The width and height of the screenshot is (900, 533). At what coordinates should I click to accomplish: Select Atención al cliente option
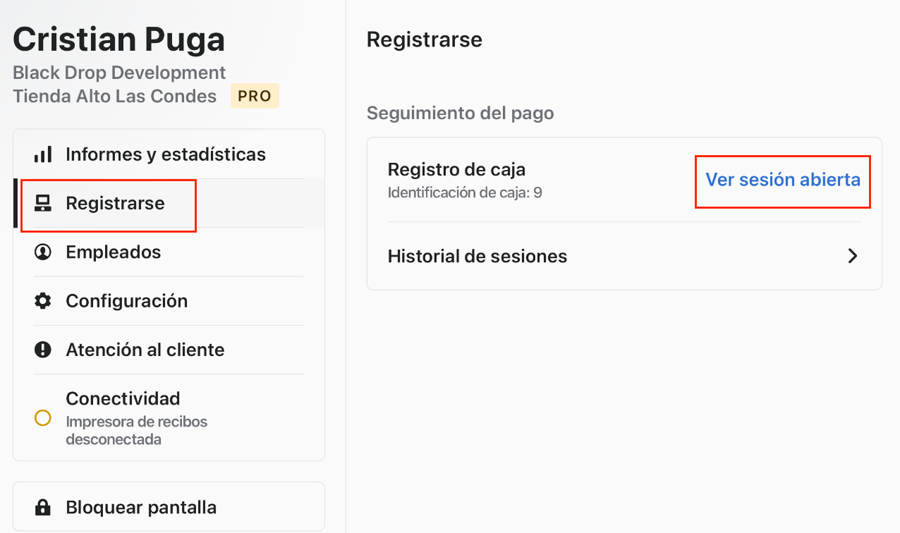point(145,350)
